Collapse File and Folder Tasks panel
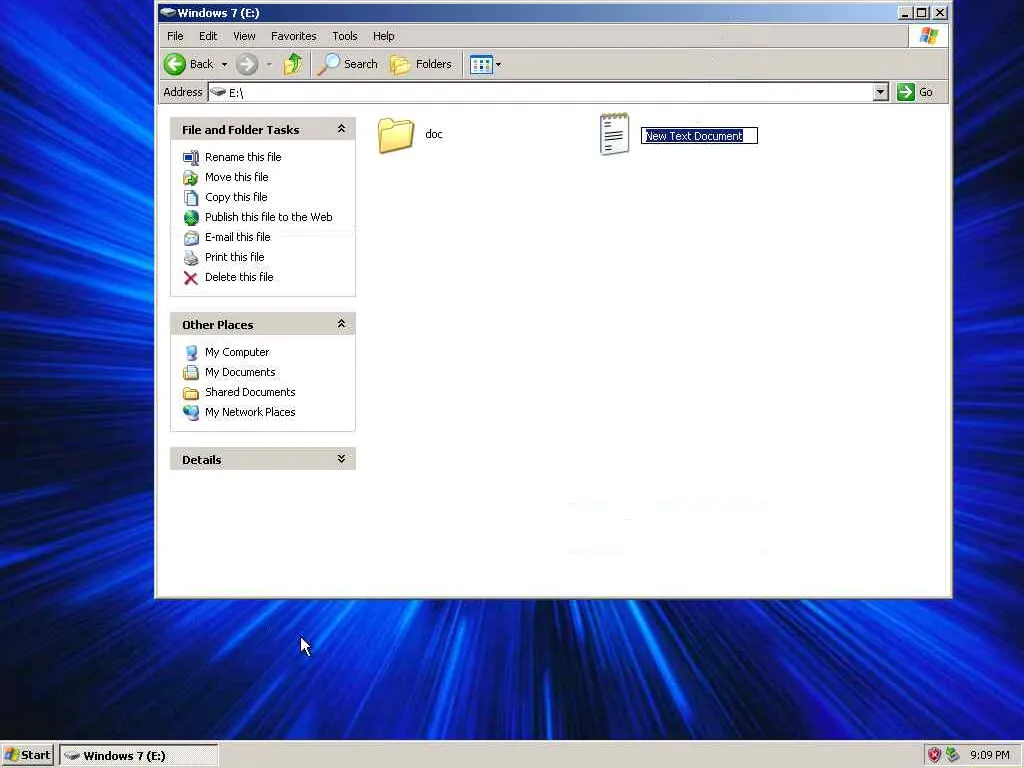The height and width of the screenshot is (768, 1024). [341, 129]
